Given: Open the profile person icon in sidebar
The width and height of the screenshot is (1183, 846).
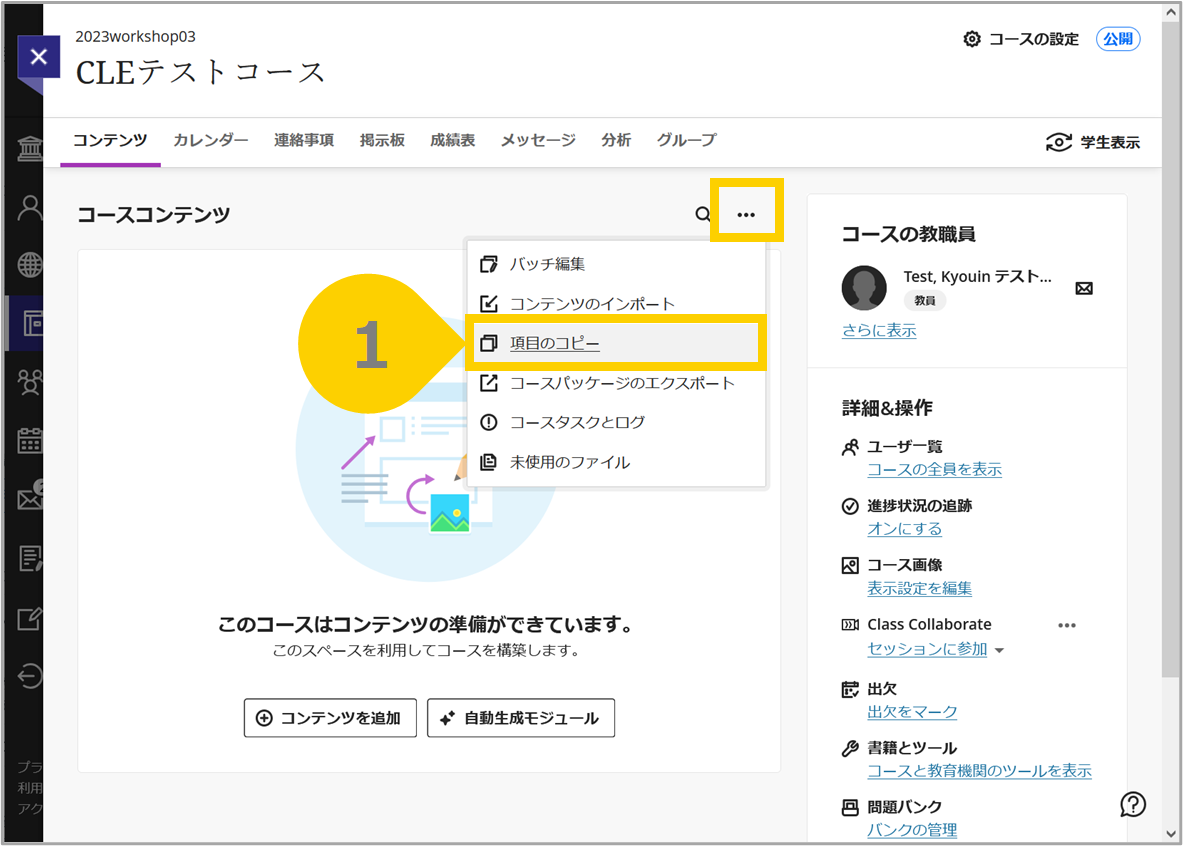Looking at the screenshot, I should tap(30, 208).
